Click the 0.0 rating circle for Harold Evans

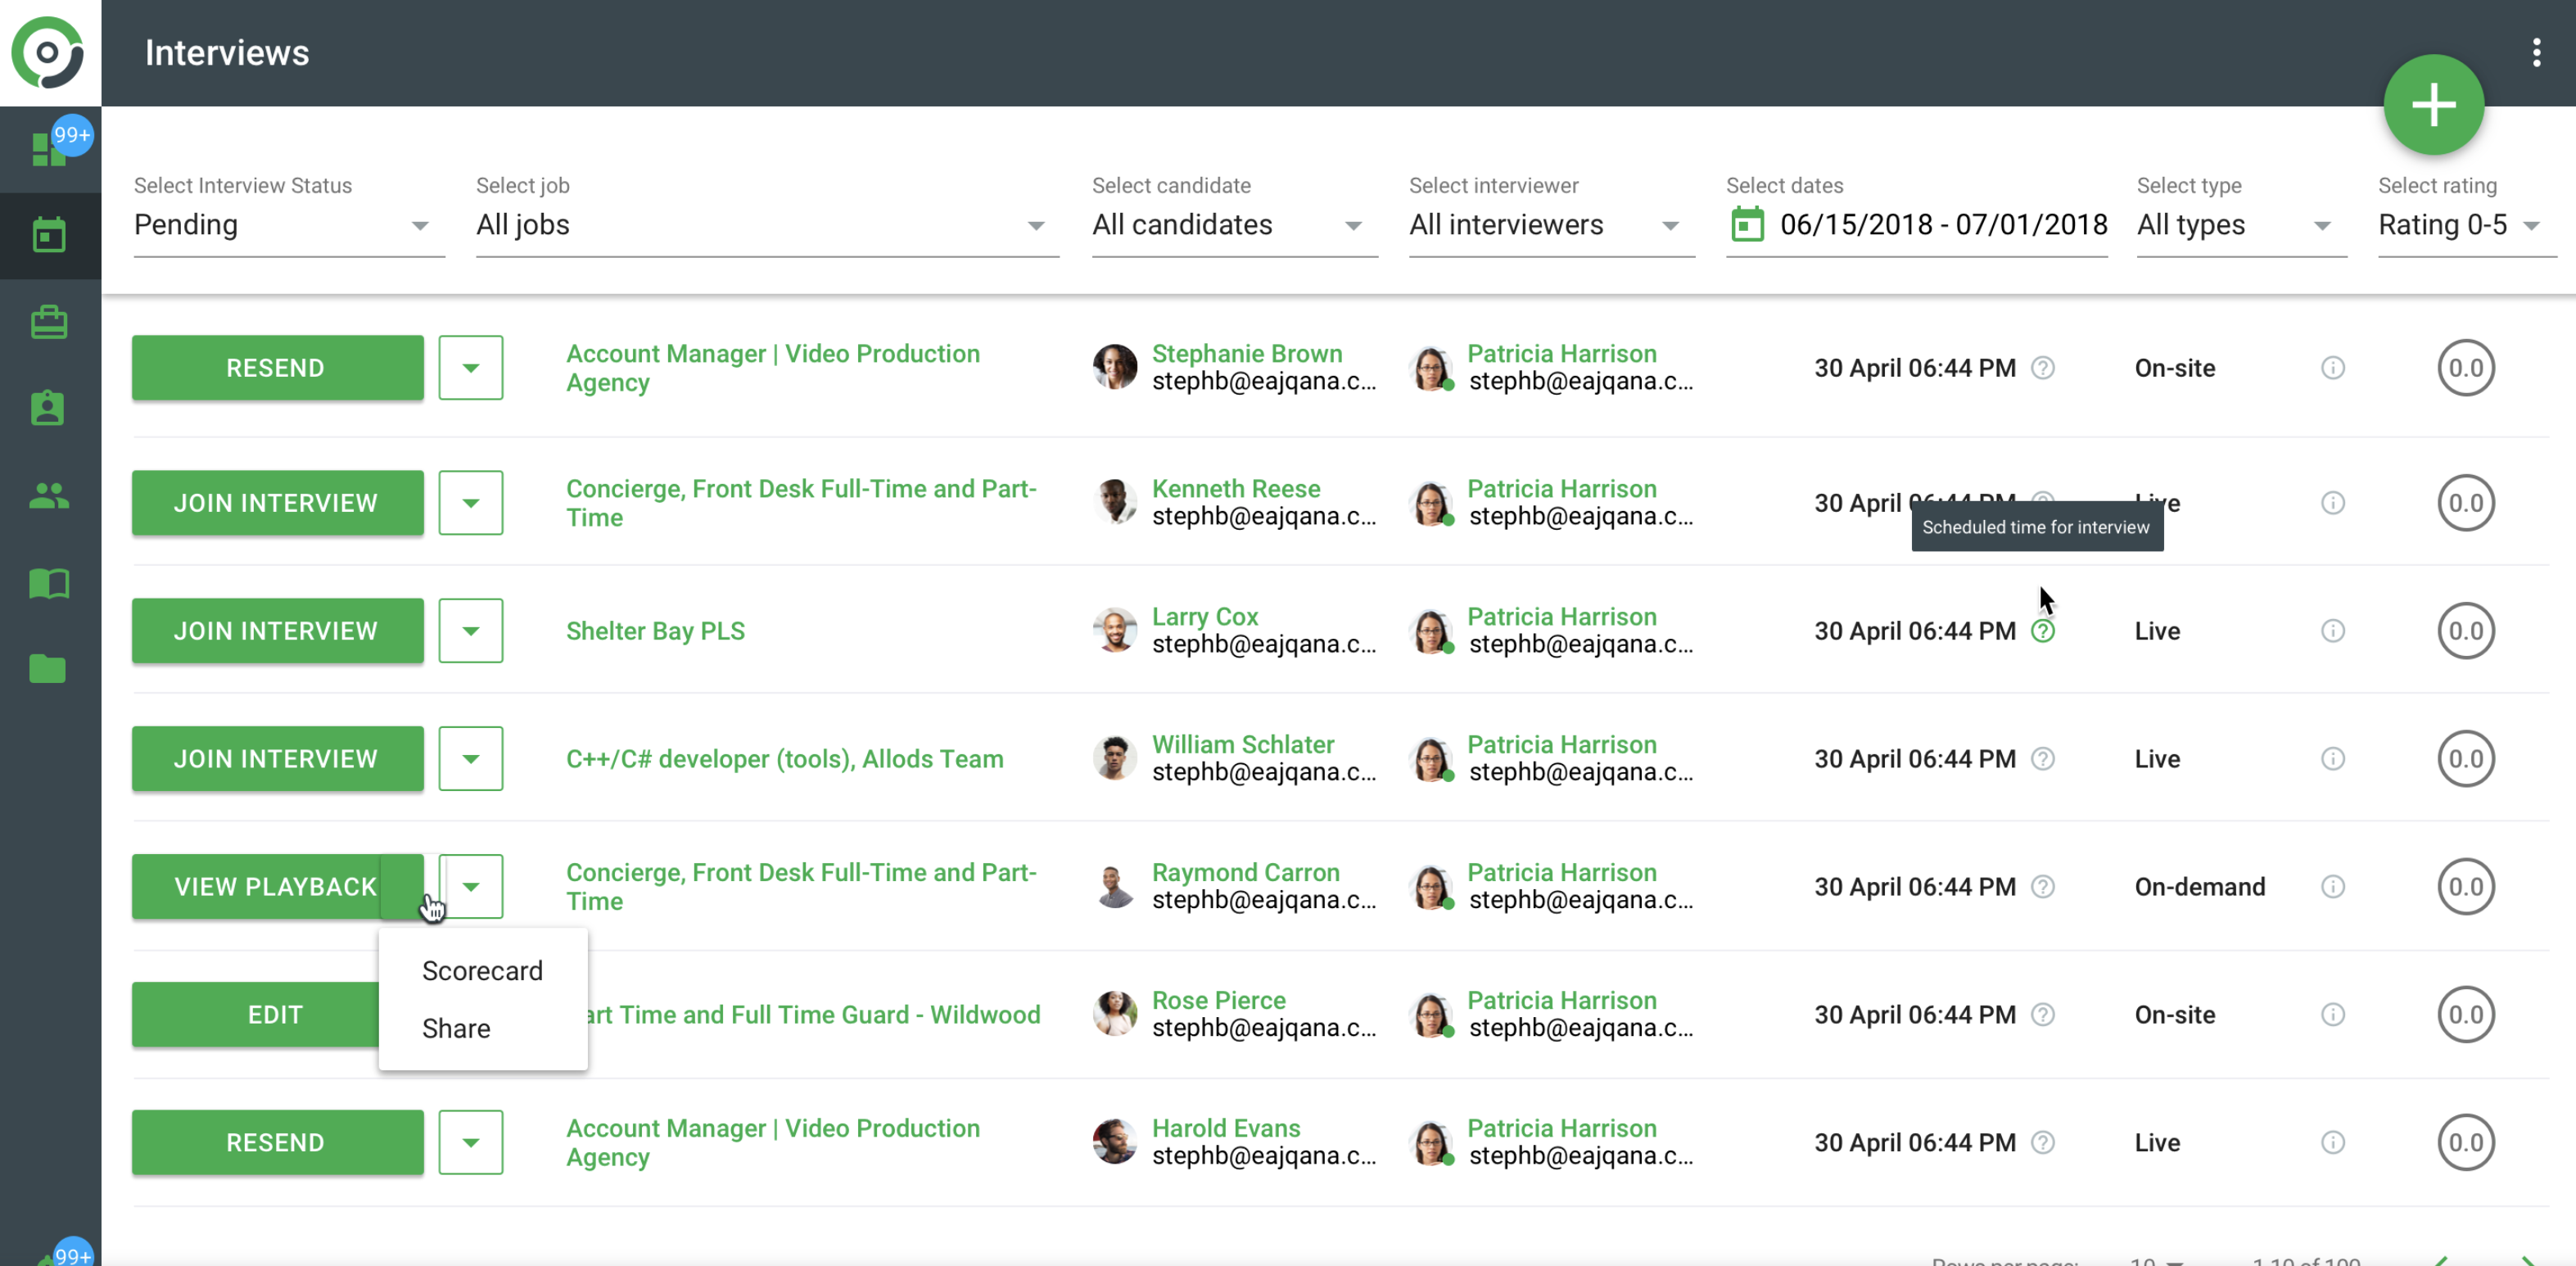click(2465, 1142)
